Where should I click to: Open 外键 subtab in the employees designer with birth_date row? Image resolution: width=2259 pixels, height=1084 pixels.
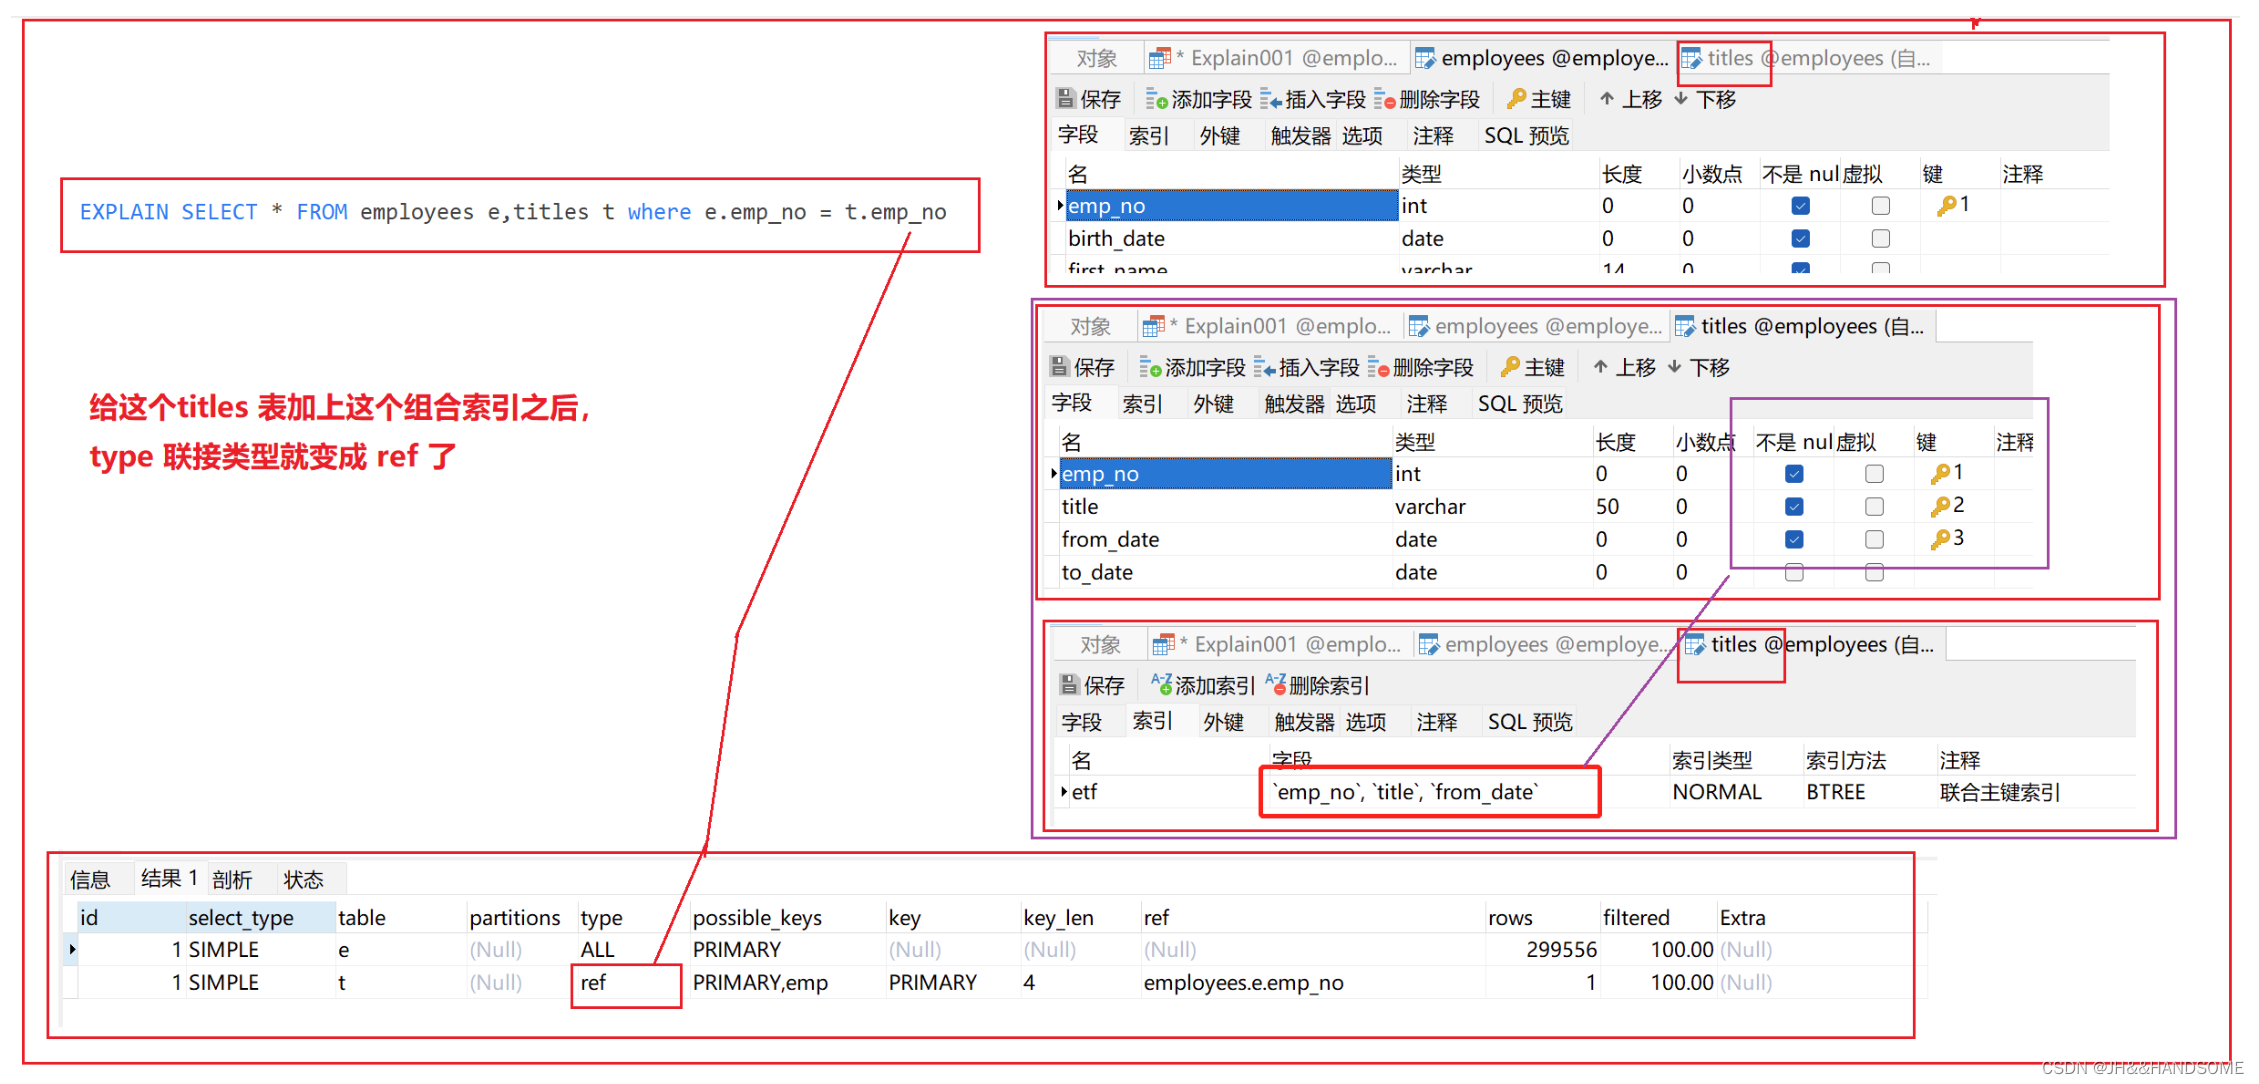pyautogui.click(x=1219, y=136)
